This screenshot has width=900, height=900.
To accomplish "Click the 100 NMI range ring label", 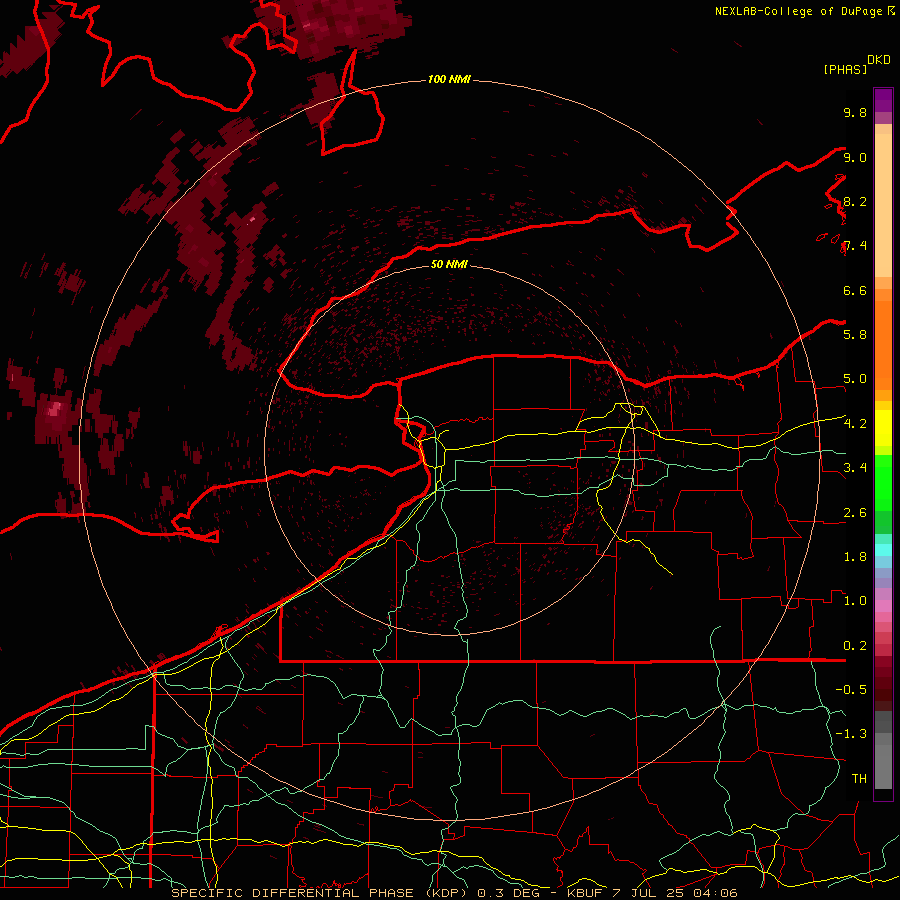I will [449, 79].
